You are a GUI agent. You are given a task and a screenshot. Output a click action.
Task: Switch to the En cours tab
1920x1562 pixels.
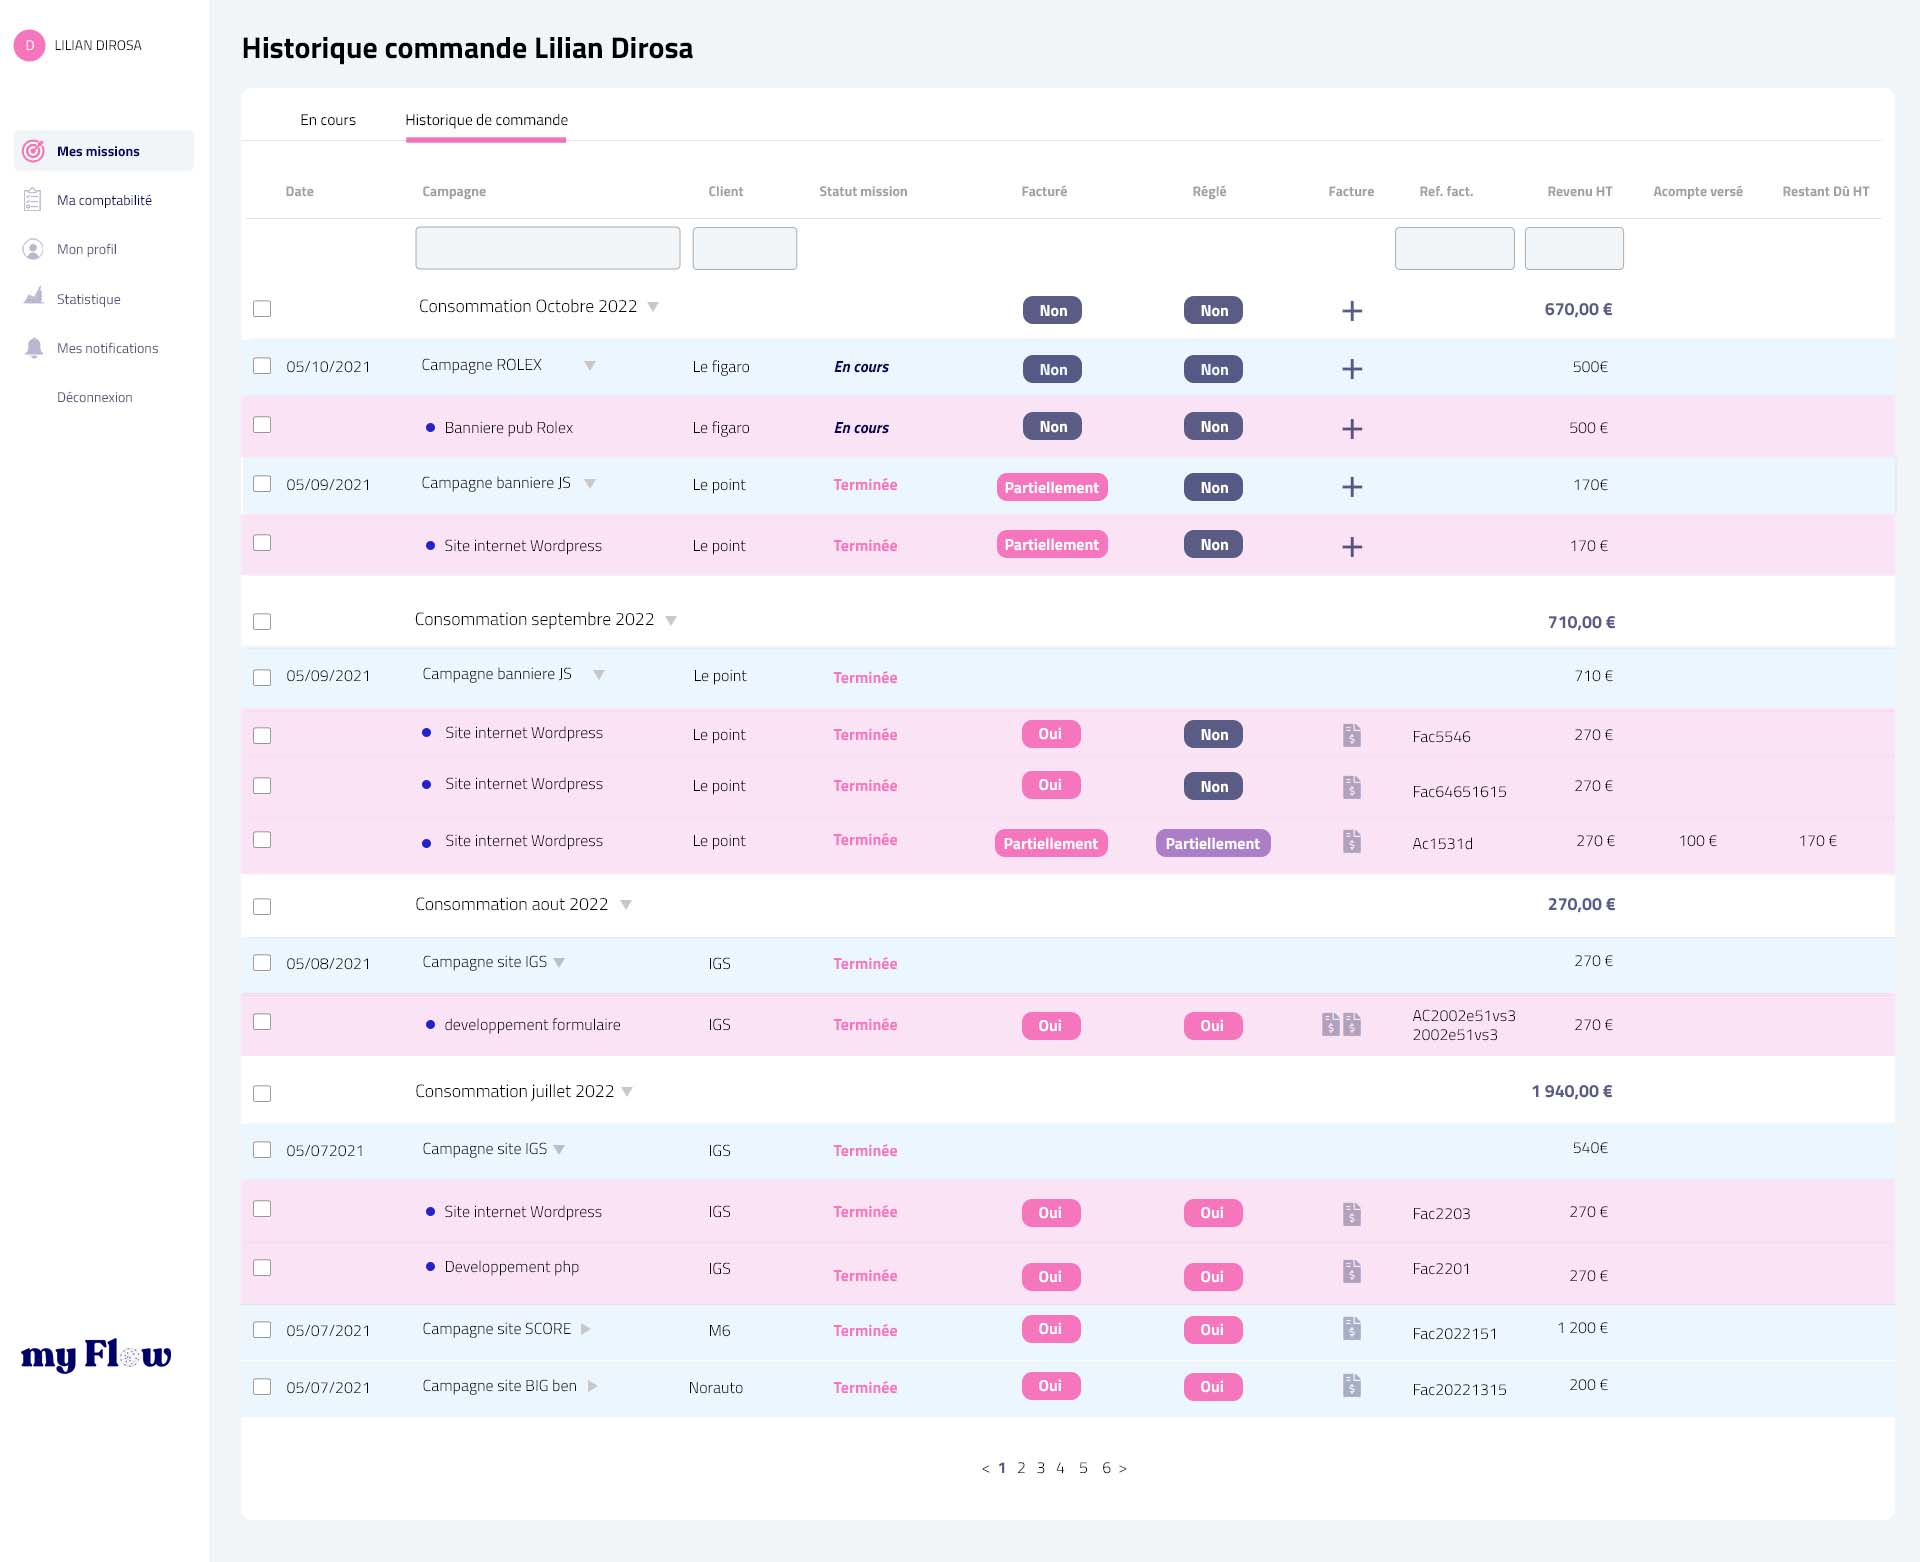328,120
